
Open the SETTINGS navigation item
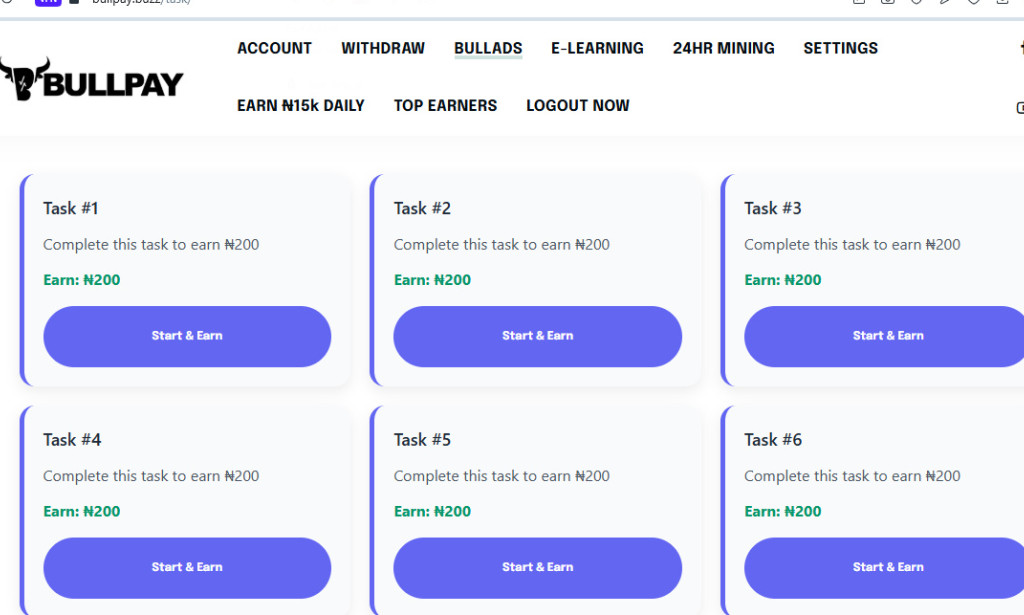[x=840, y=48]
